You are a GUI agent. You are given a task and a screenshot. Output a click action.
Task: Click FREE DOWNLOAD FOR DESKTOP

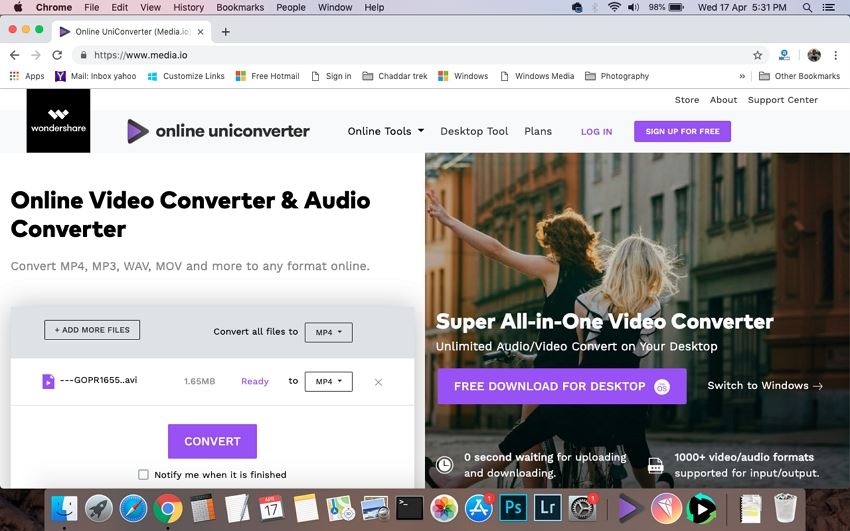[x=562, y=386]
